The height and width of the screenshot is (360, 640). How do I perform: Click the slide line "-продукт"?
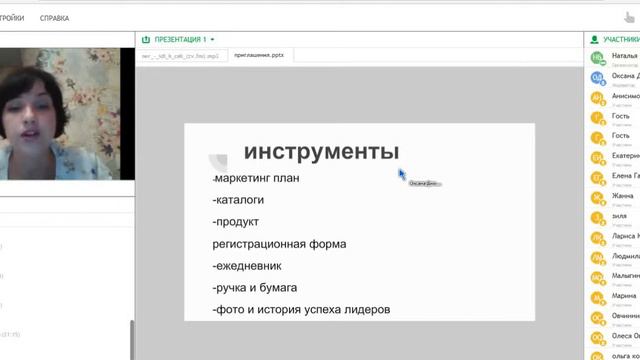pos(236,222)
